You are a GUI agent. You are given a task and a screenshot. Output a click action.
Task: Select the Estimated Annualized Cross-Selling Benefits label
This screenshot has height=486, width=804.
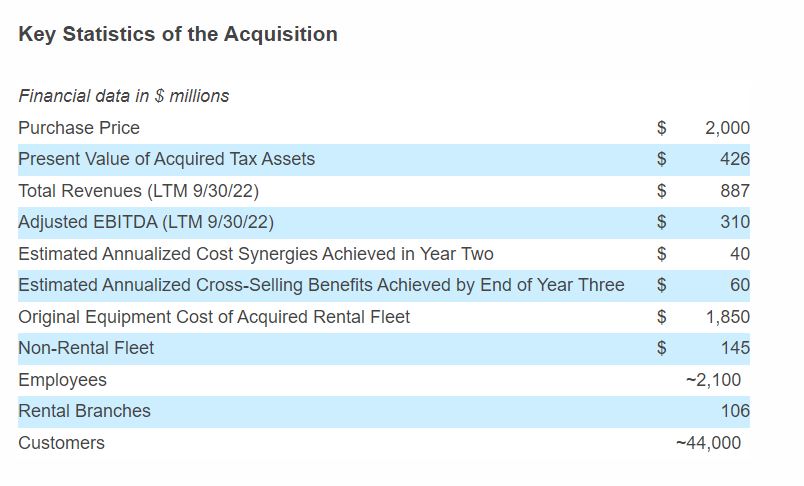[x=321, y=285]
